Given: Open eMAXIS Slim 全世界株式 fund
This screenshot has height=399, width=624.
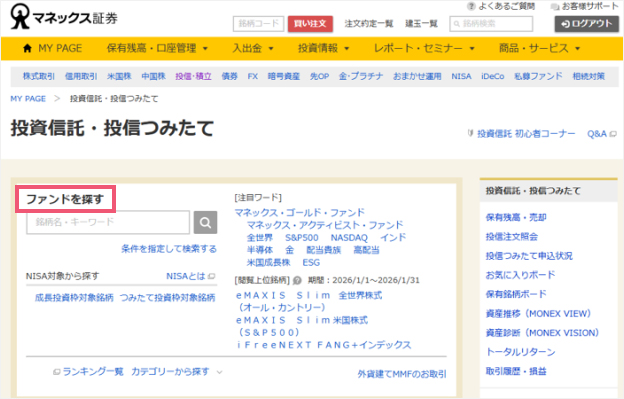Looking at the screenshot, I should 309,302.
